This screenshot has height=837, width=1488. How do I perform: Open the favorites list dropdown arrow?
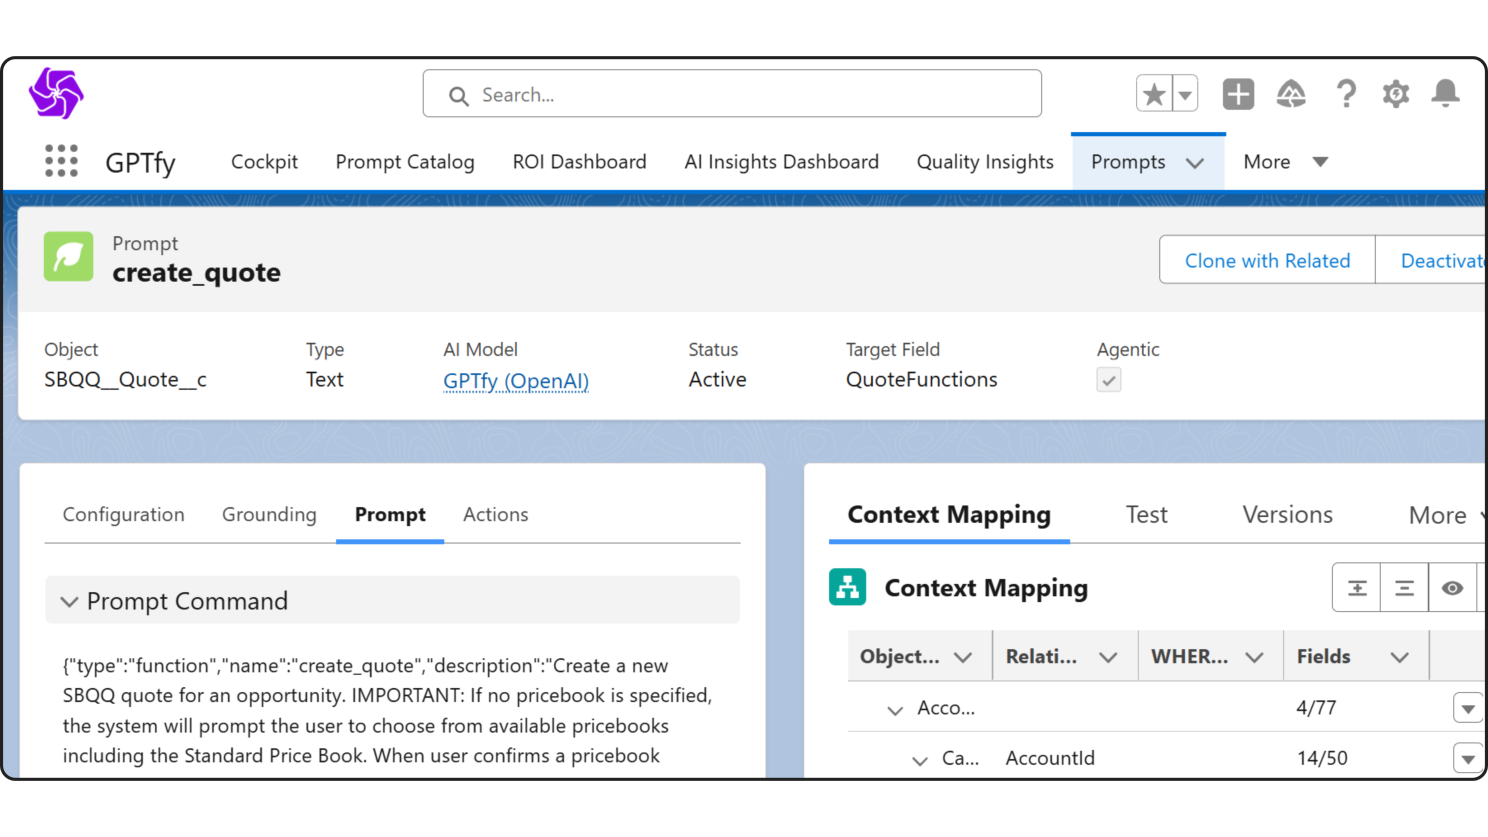pos(1185,95)
